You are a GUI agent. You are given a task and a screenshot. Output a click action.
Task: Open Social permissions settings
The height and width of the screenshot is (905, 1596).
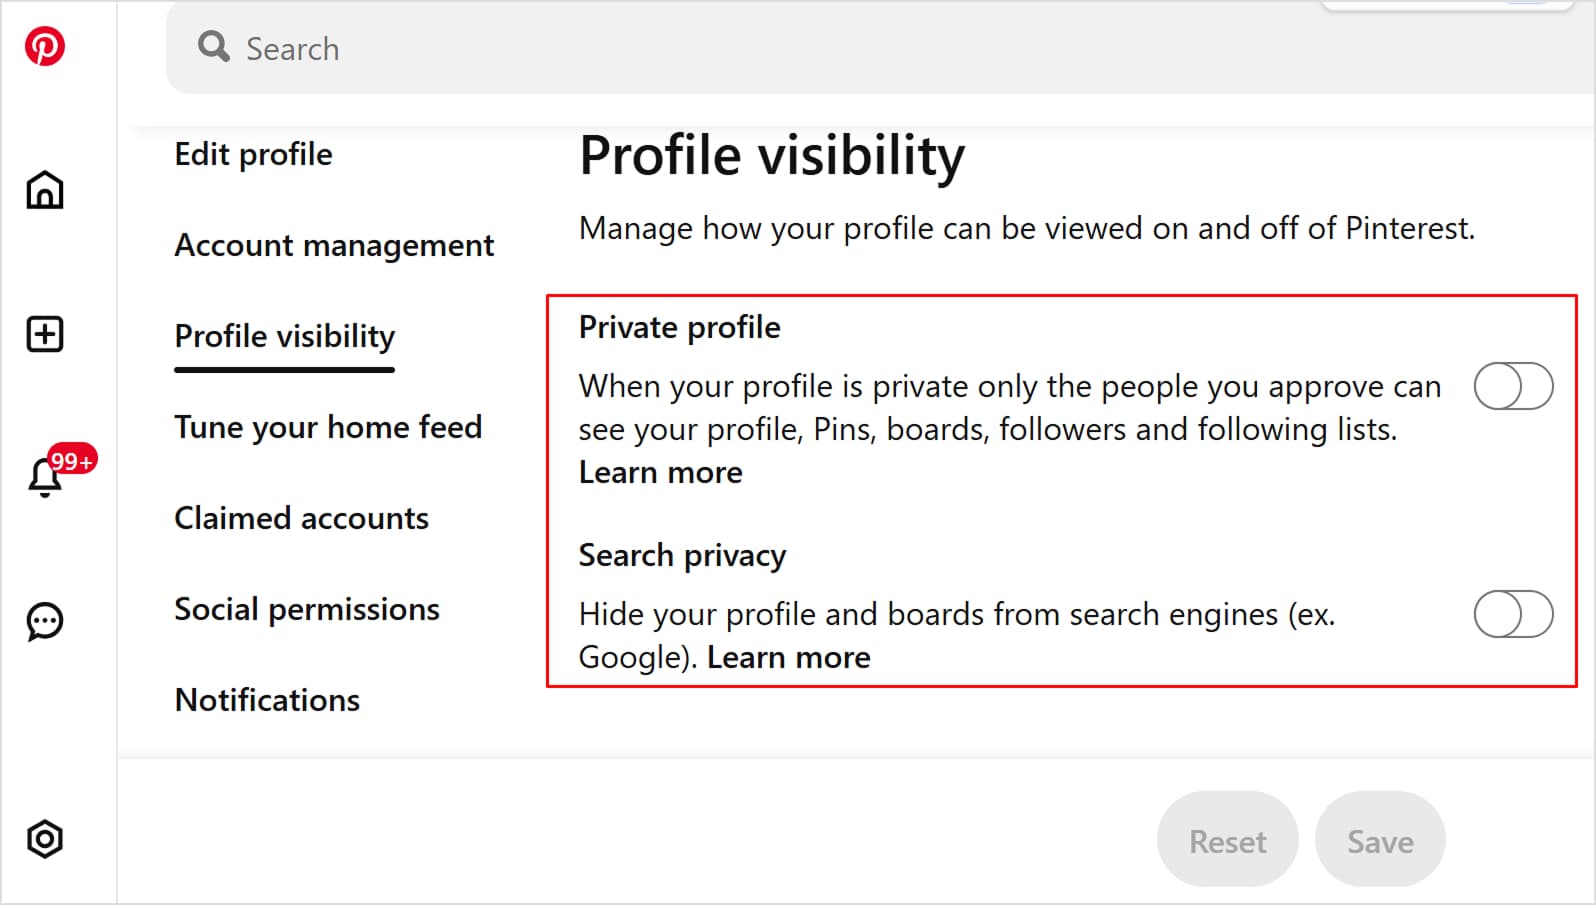307,609
